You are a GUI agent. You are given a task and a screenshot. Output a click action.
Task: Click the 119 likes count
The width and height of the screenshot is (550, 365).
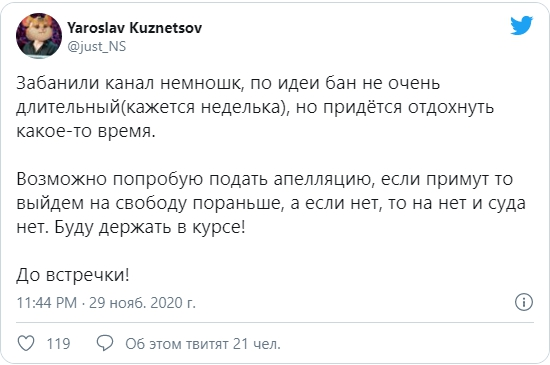(x=58, y=344)
